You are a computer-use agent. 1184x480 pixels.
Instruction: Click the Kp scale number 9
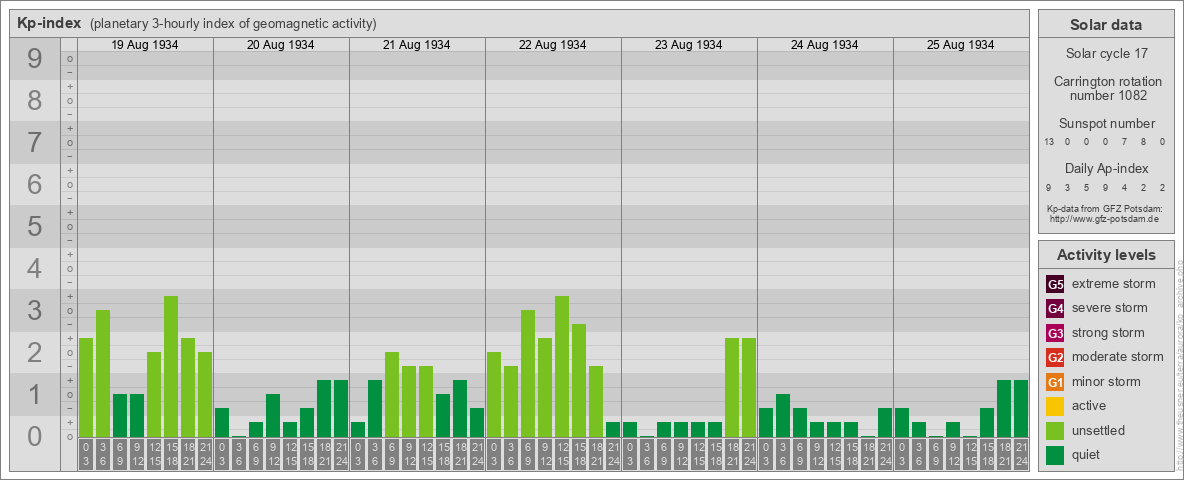click(x=34, y=59)
